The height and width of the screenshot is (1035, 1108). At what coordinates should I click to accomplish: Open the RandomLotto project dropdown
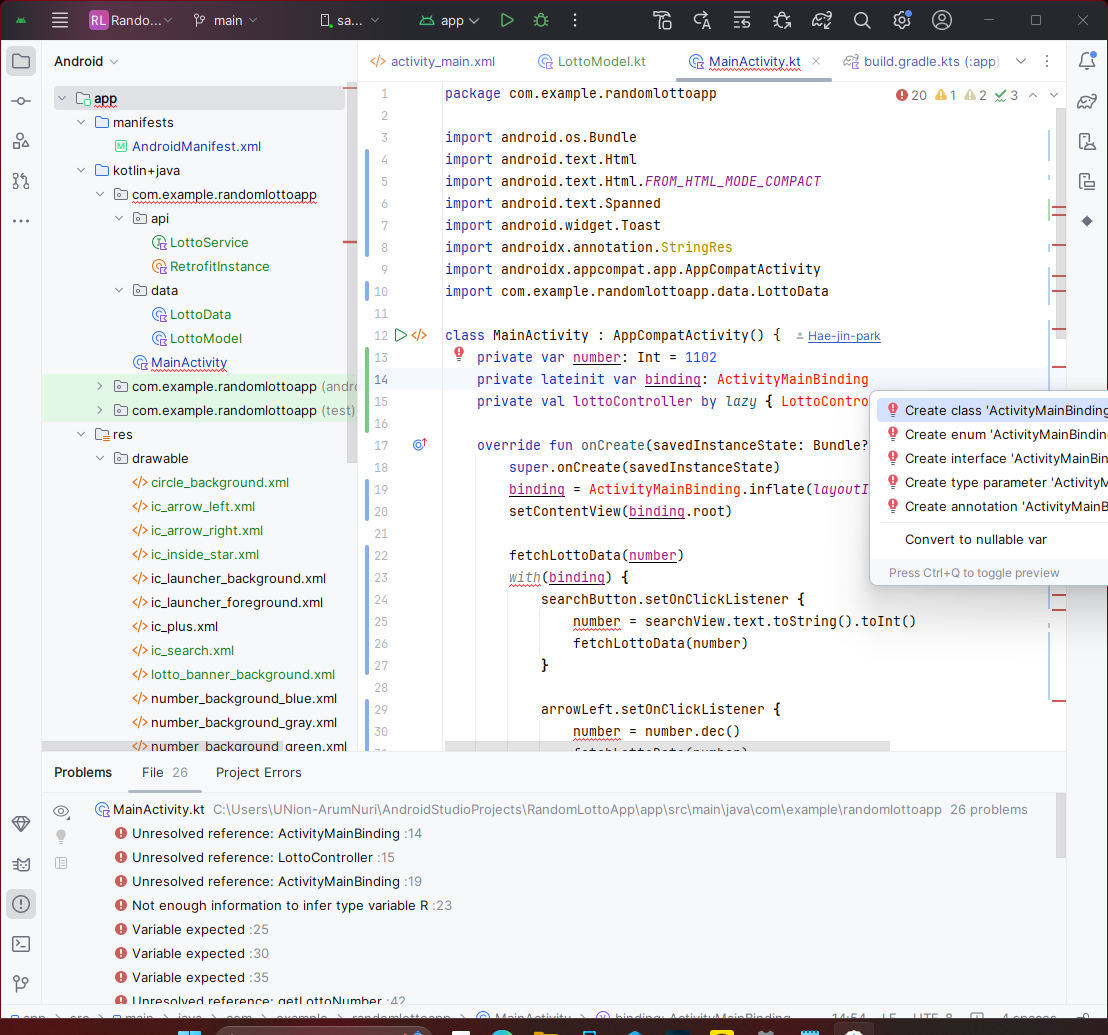click(x=131, y=20)
